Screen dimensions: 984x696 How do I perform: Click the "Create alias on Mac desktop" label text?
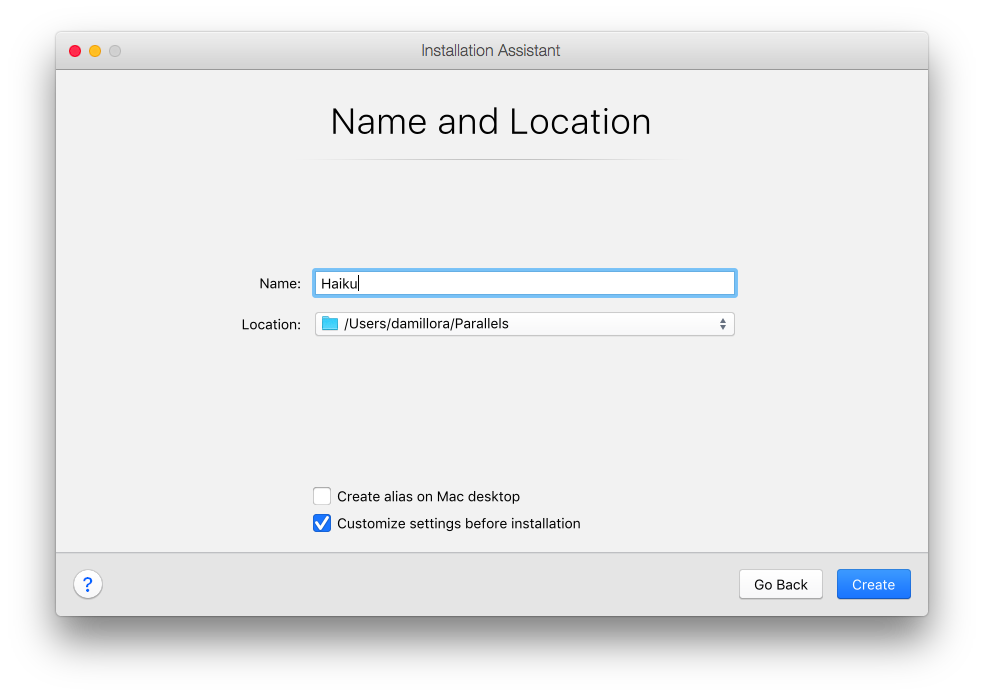click(428, 496)
